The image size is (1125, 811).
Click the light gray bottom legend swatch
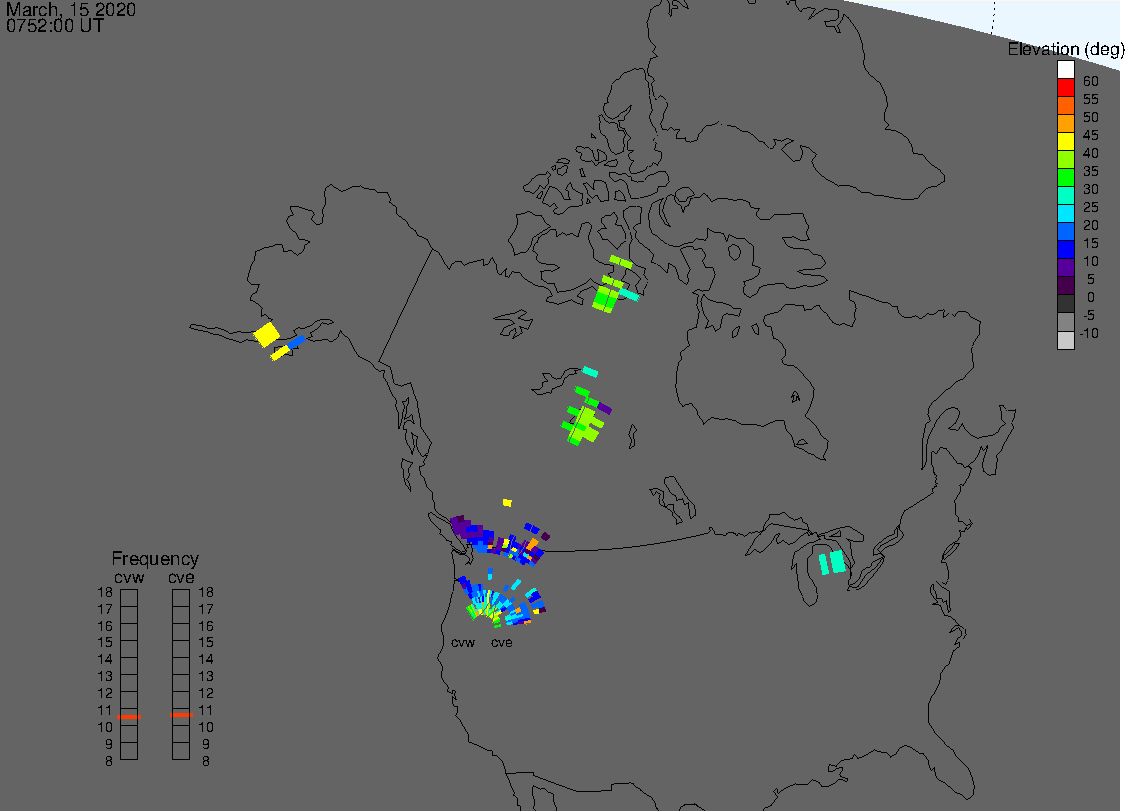(x=1065, y=340)
